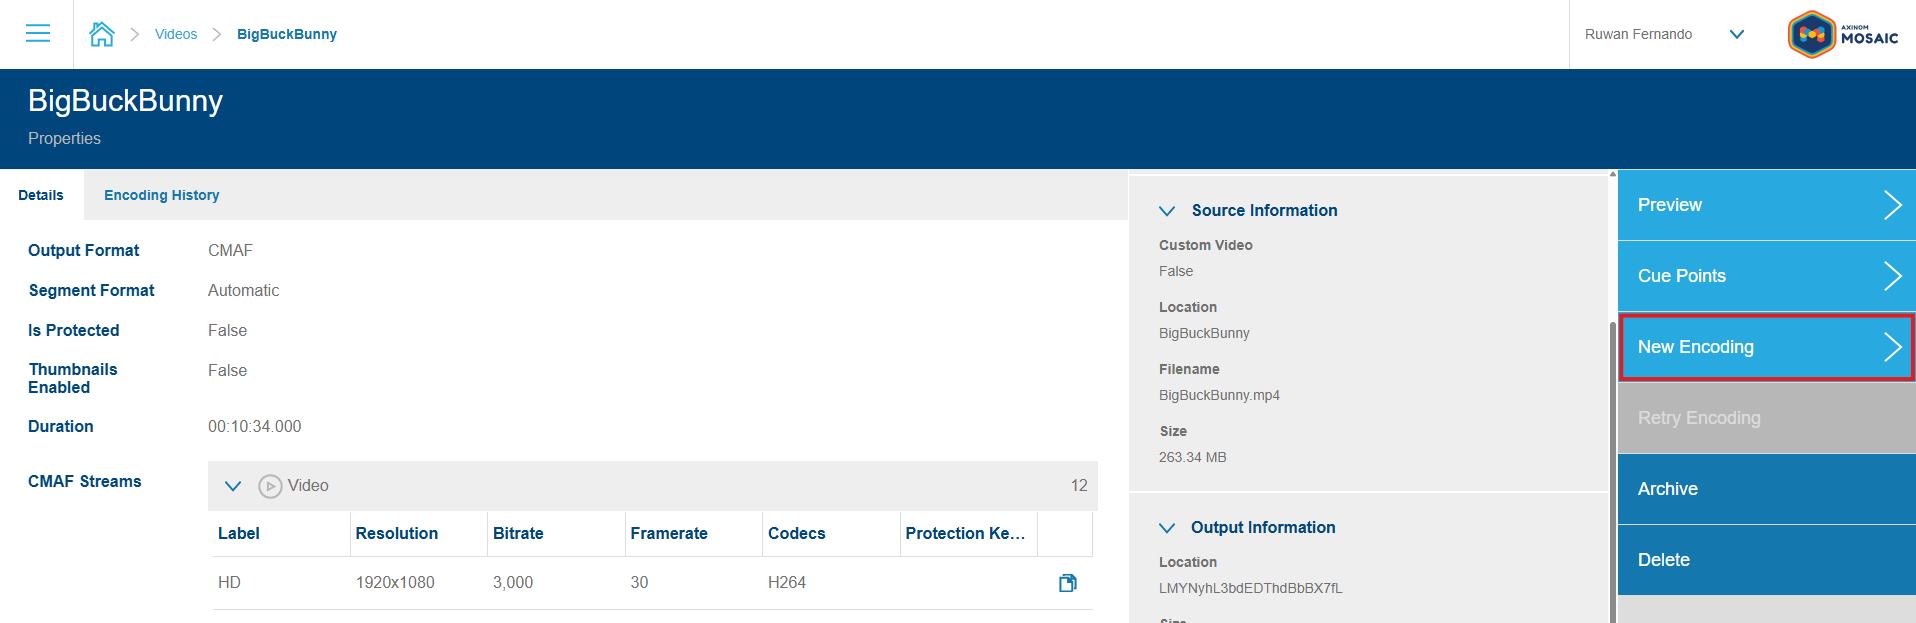Click the arrow icon on Cue Points

[1891, 276]
